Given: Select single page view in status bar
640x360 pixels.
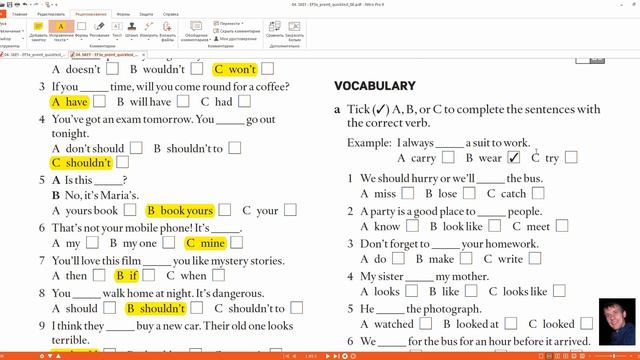Looking at the screenshot, I should [x=541, y=356].
